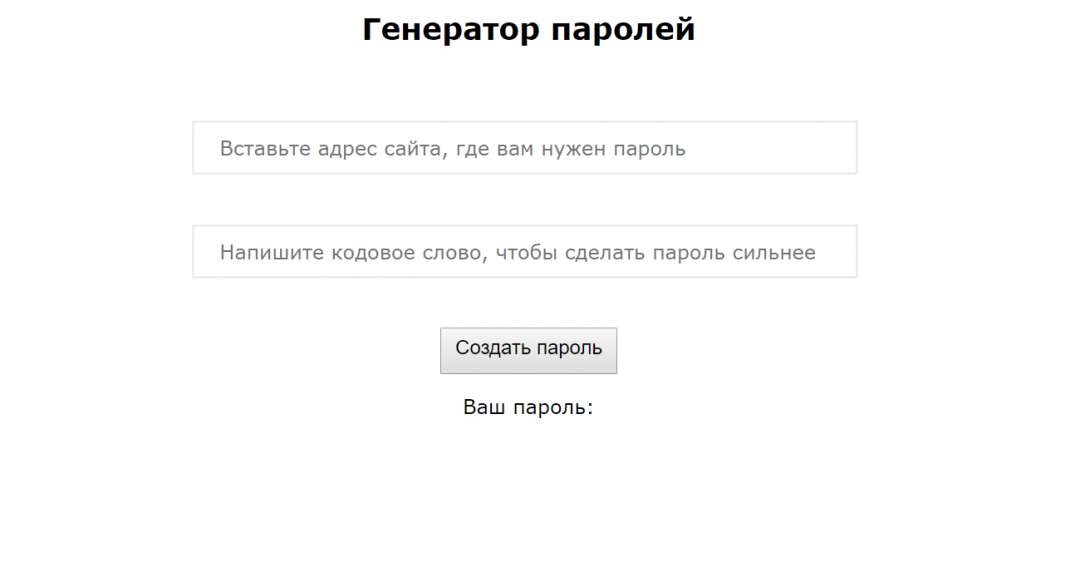
Task: Click the 'Ваш пароль:' label
Action: tap(528, 408)
